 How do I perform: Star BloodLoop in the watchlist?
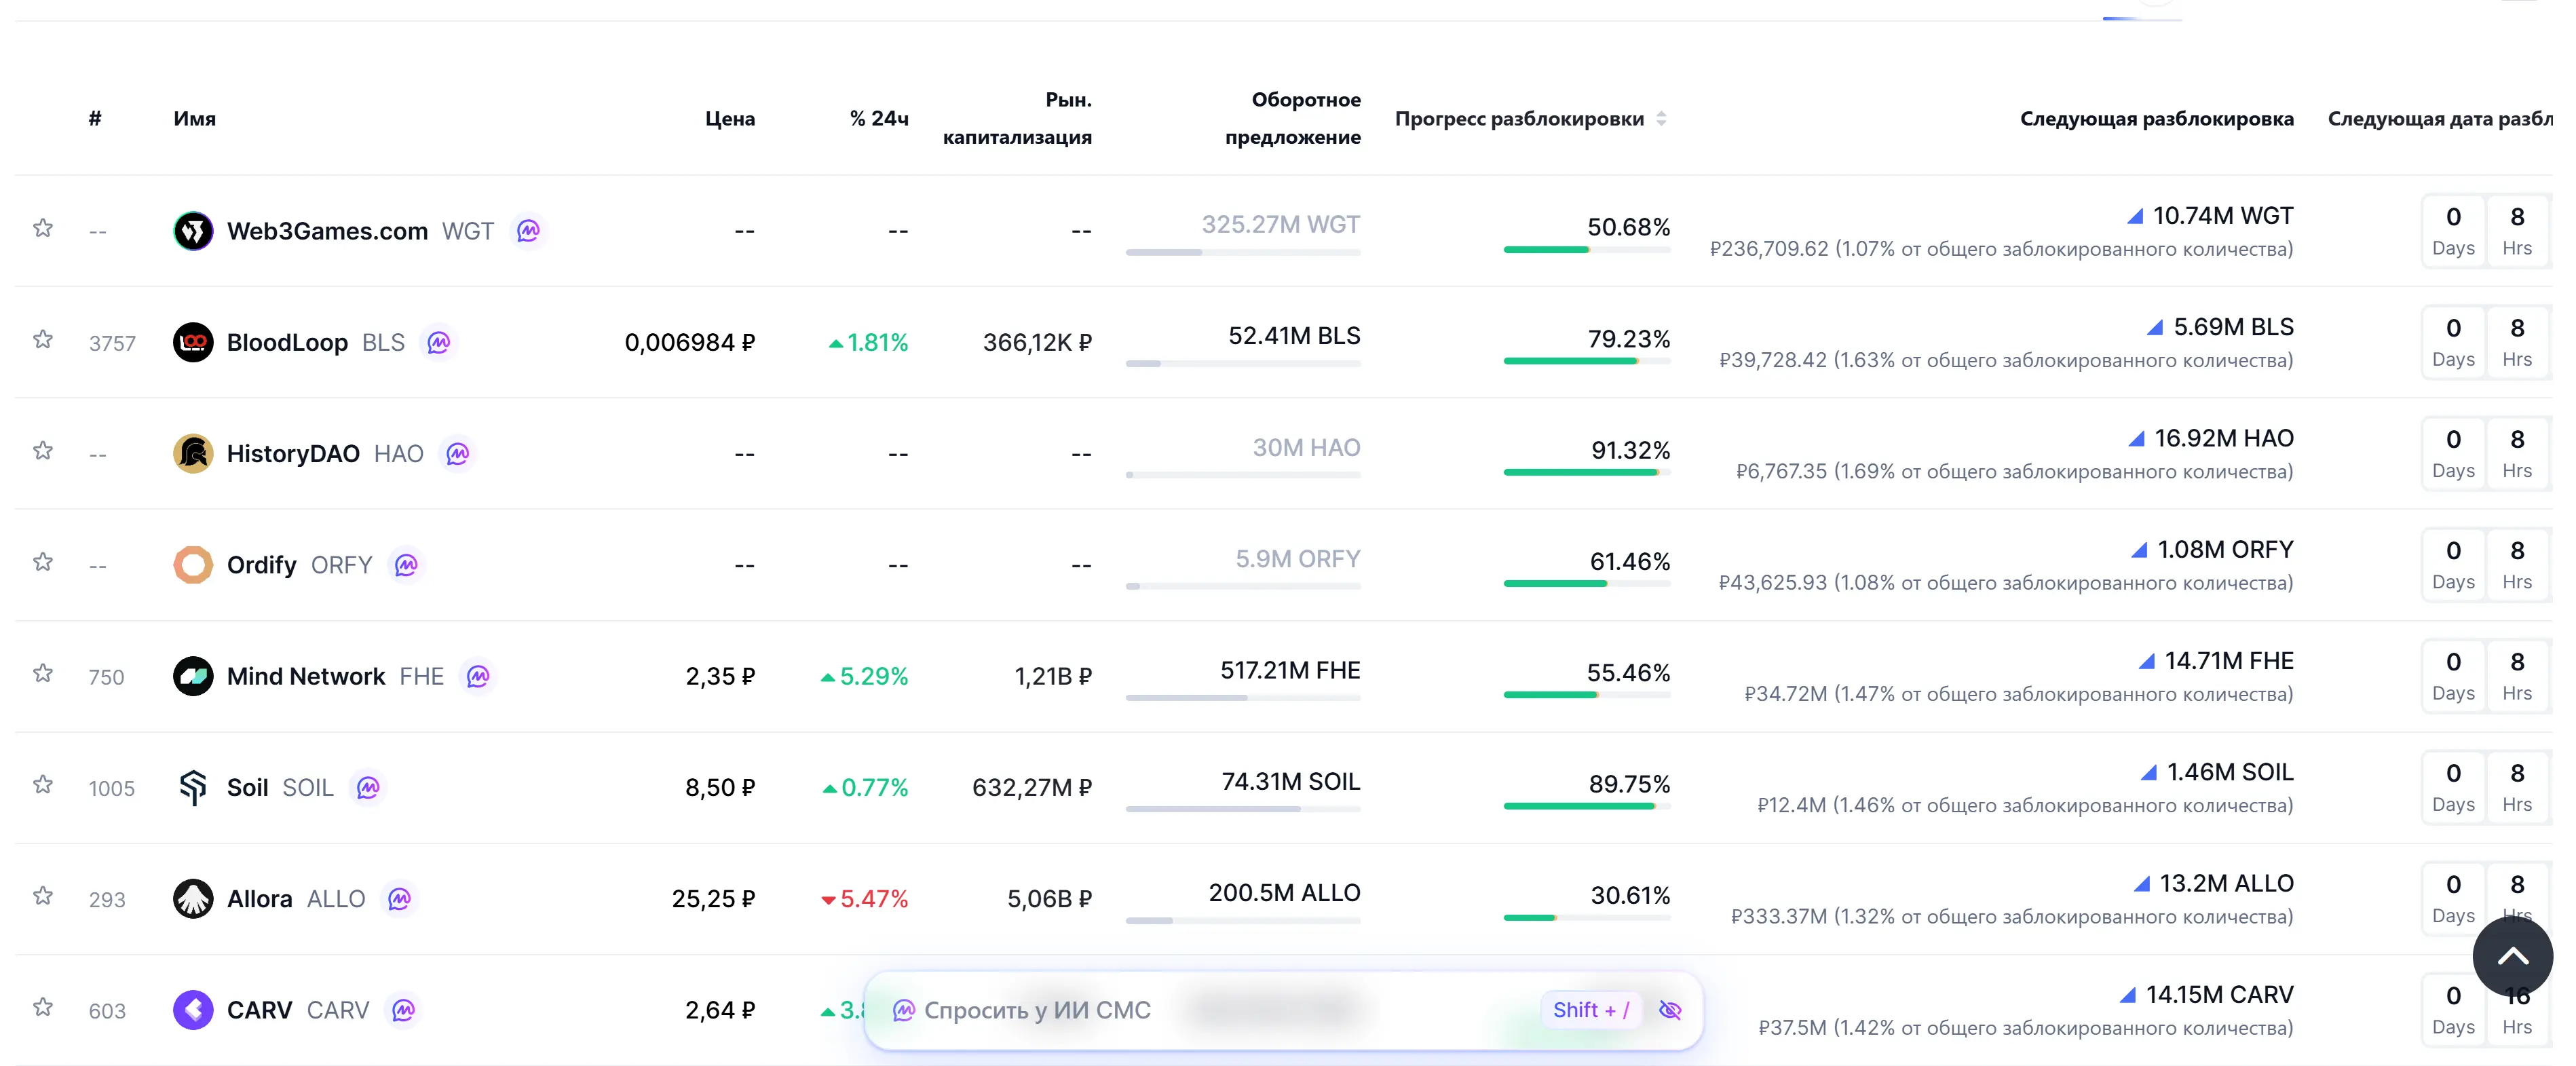pyautogui.click(x=43, y=339)
